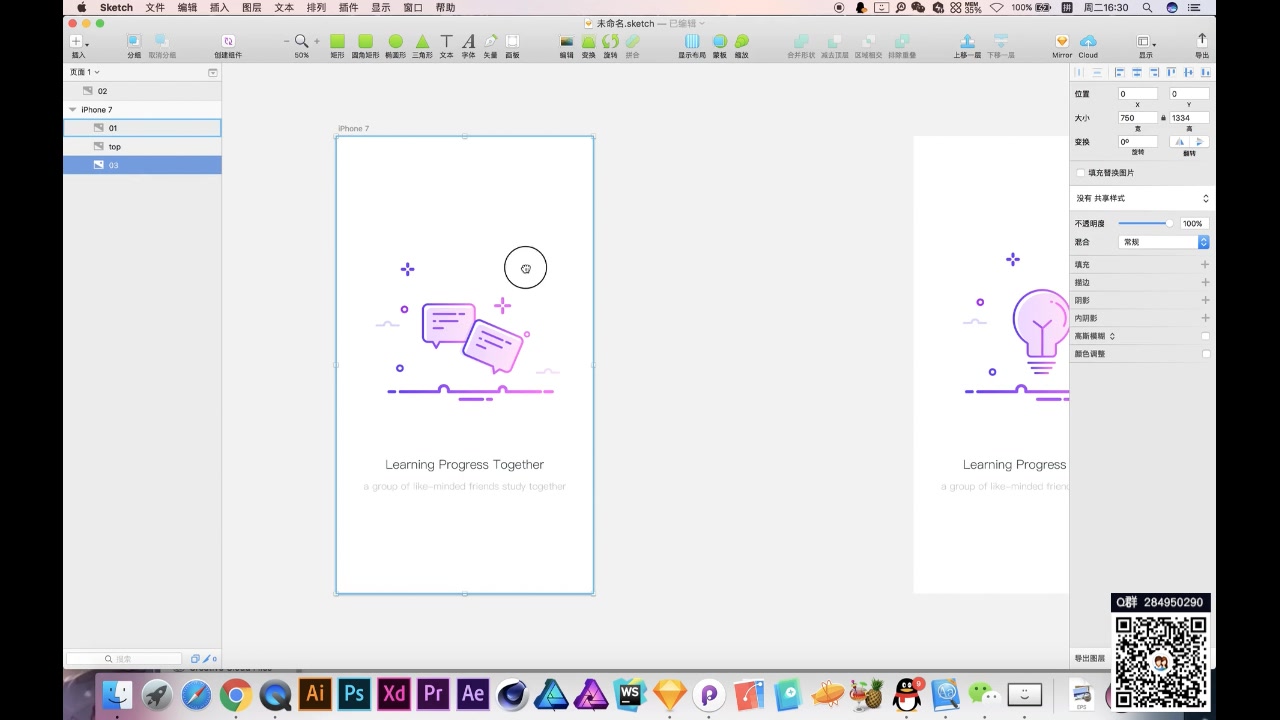Screen dimensions: 1280x720
Task: Open the Sketch Cloud upload tool
Action: pyautogui.click(x=1088, y=42)
